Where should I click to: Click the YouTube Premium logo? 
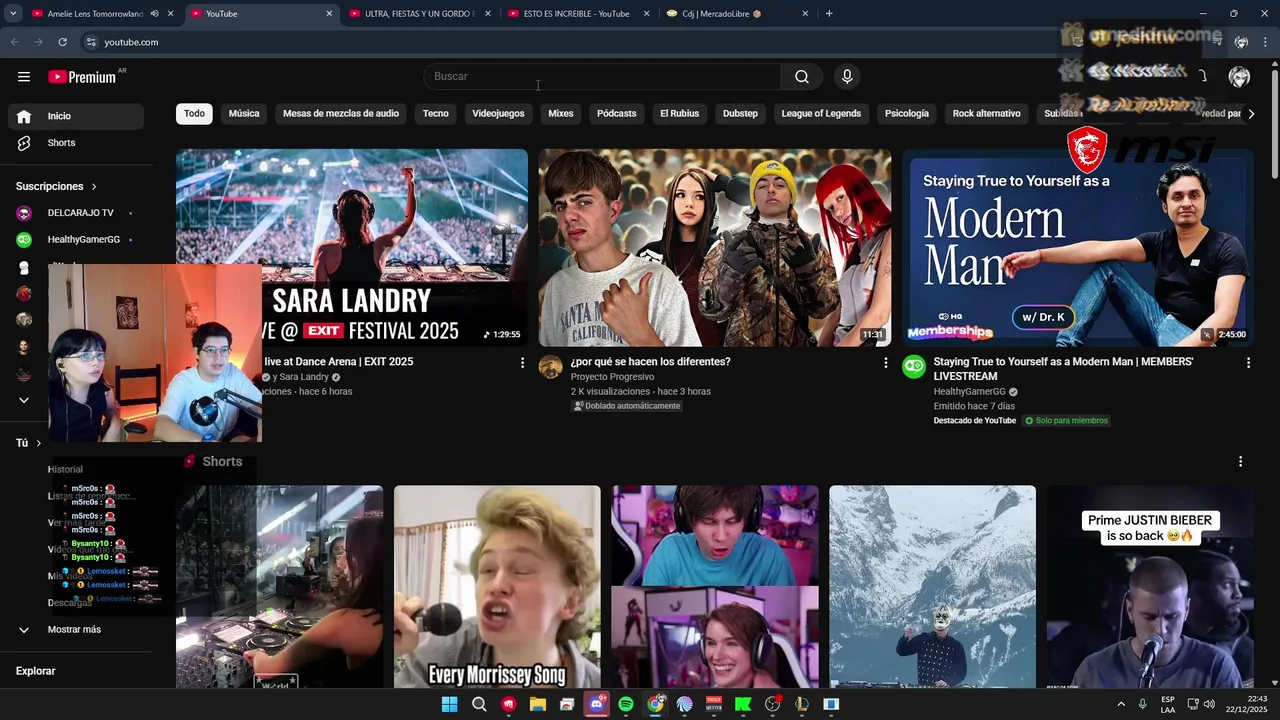(82, 77)
